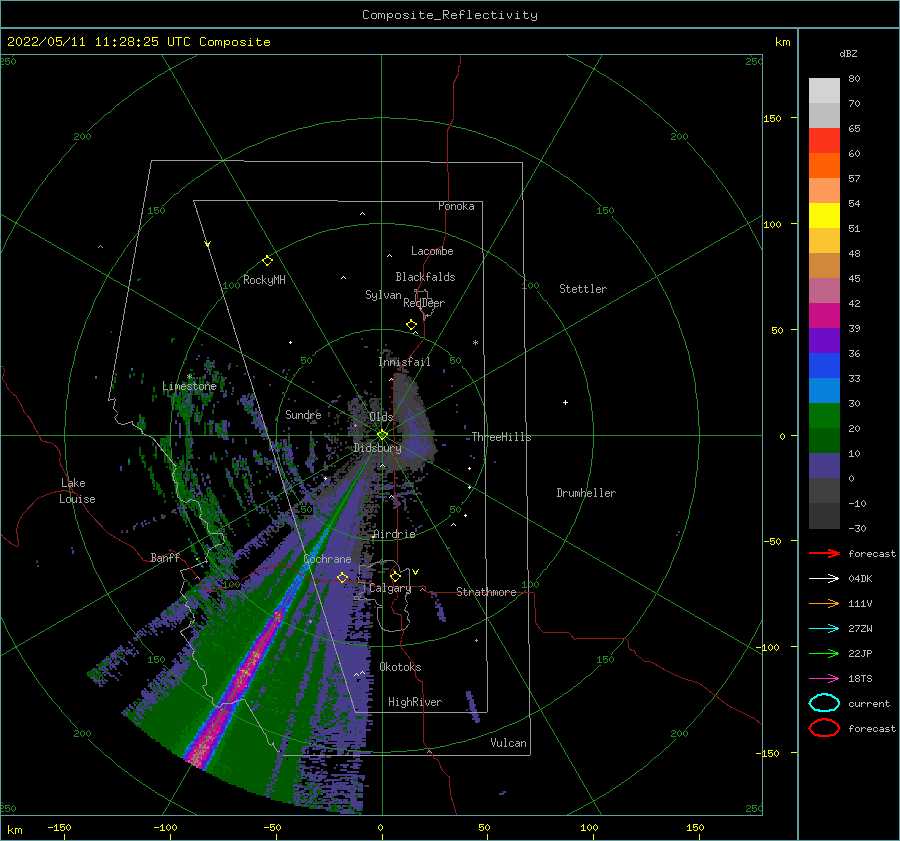
Task: Click the yellow diamond marker near RedDeer
Action: click(411, 325)
